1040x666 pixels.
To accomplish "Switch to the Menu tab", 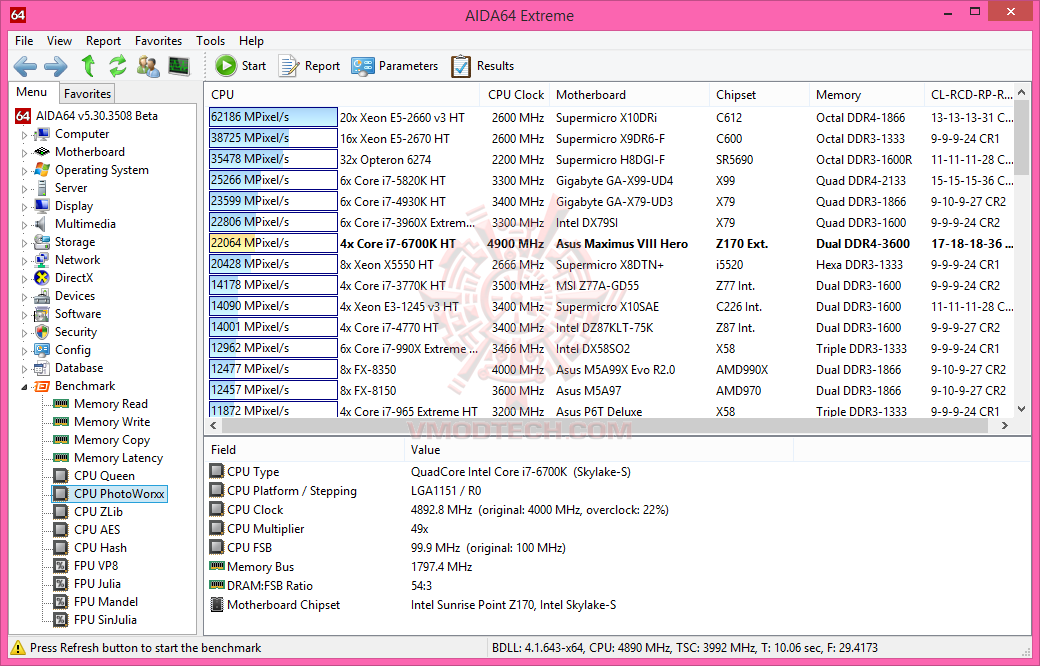I will (x=32, y=92).
